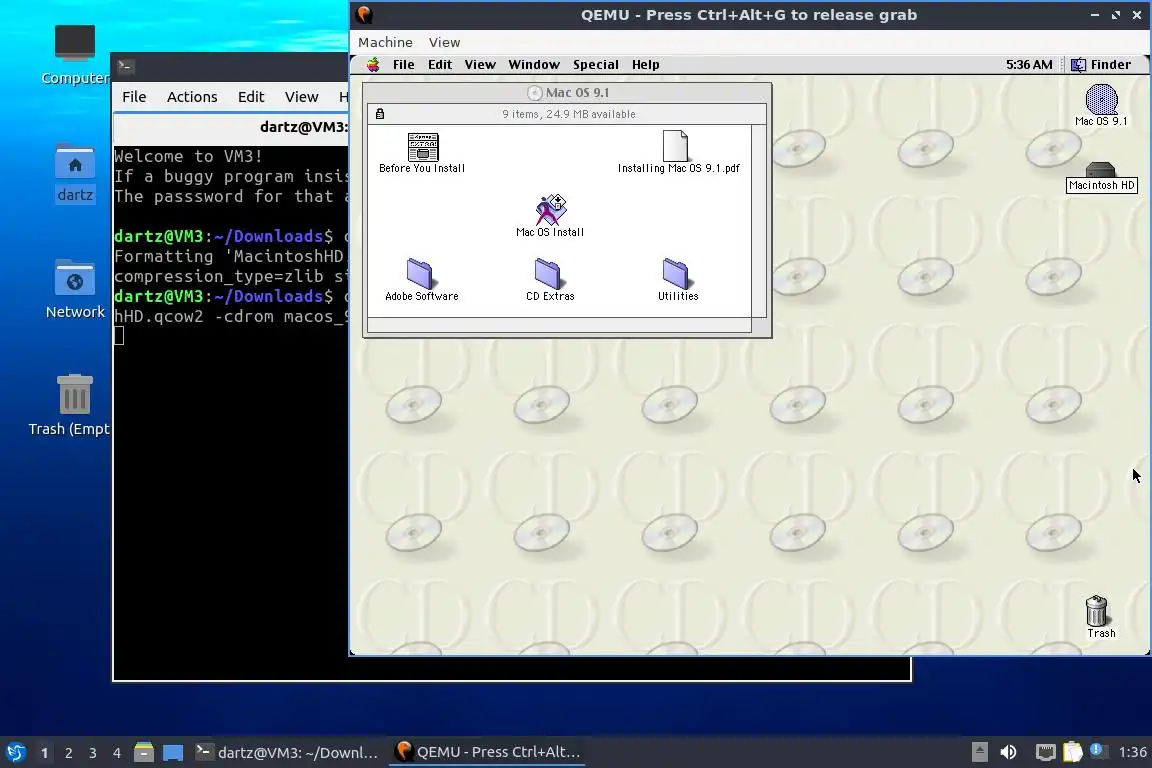Open the View menu in QEMU
The image size is (1152, 768).
coord(444,43)
